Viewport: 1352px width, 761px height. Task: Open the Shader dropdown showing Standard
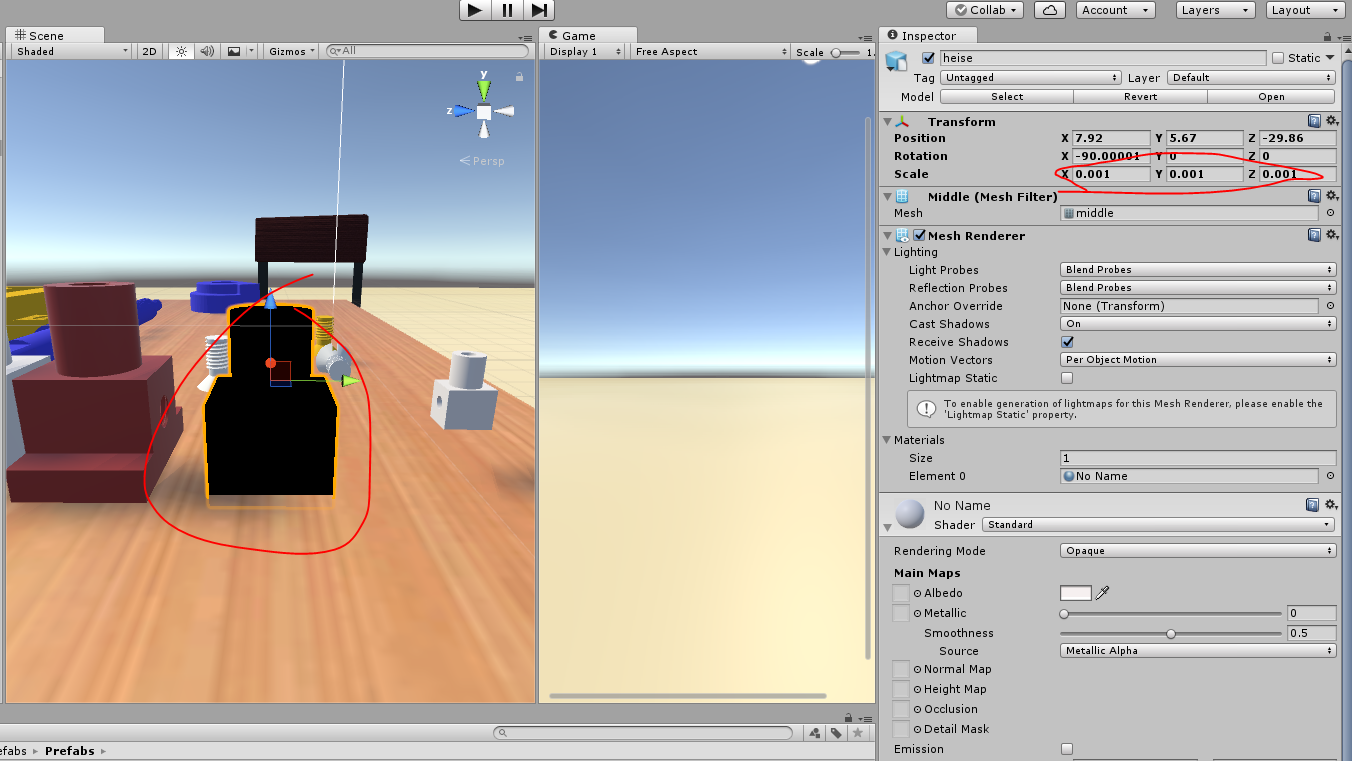1158,525
